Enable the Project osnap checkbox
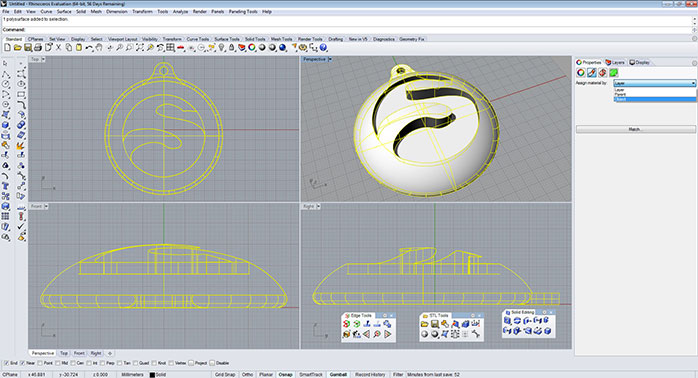698x378 pixels. (191, 363)
